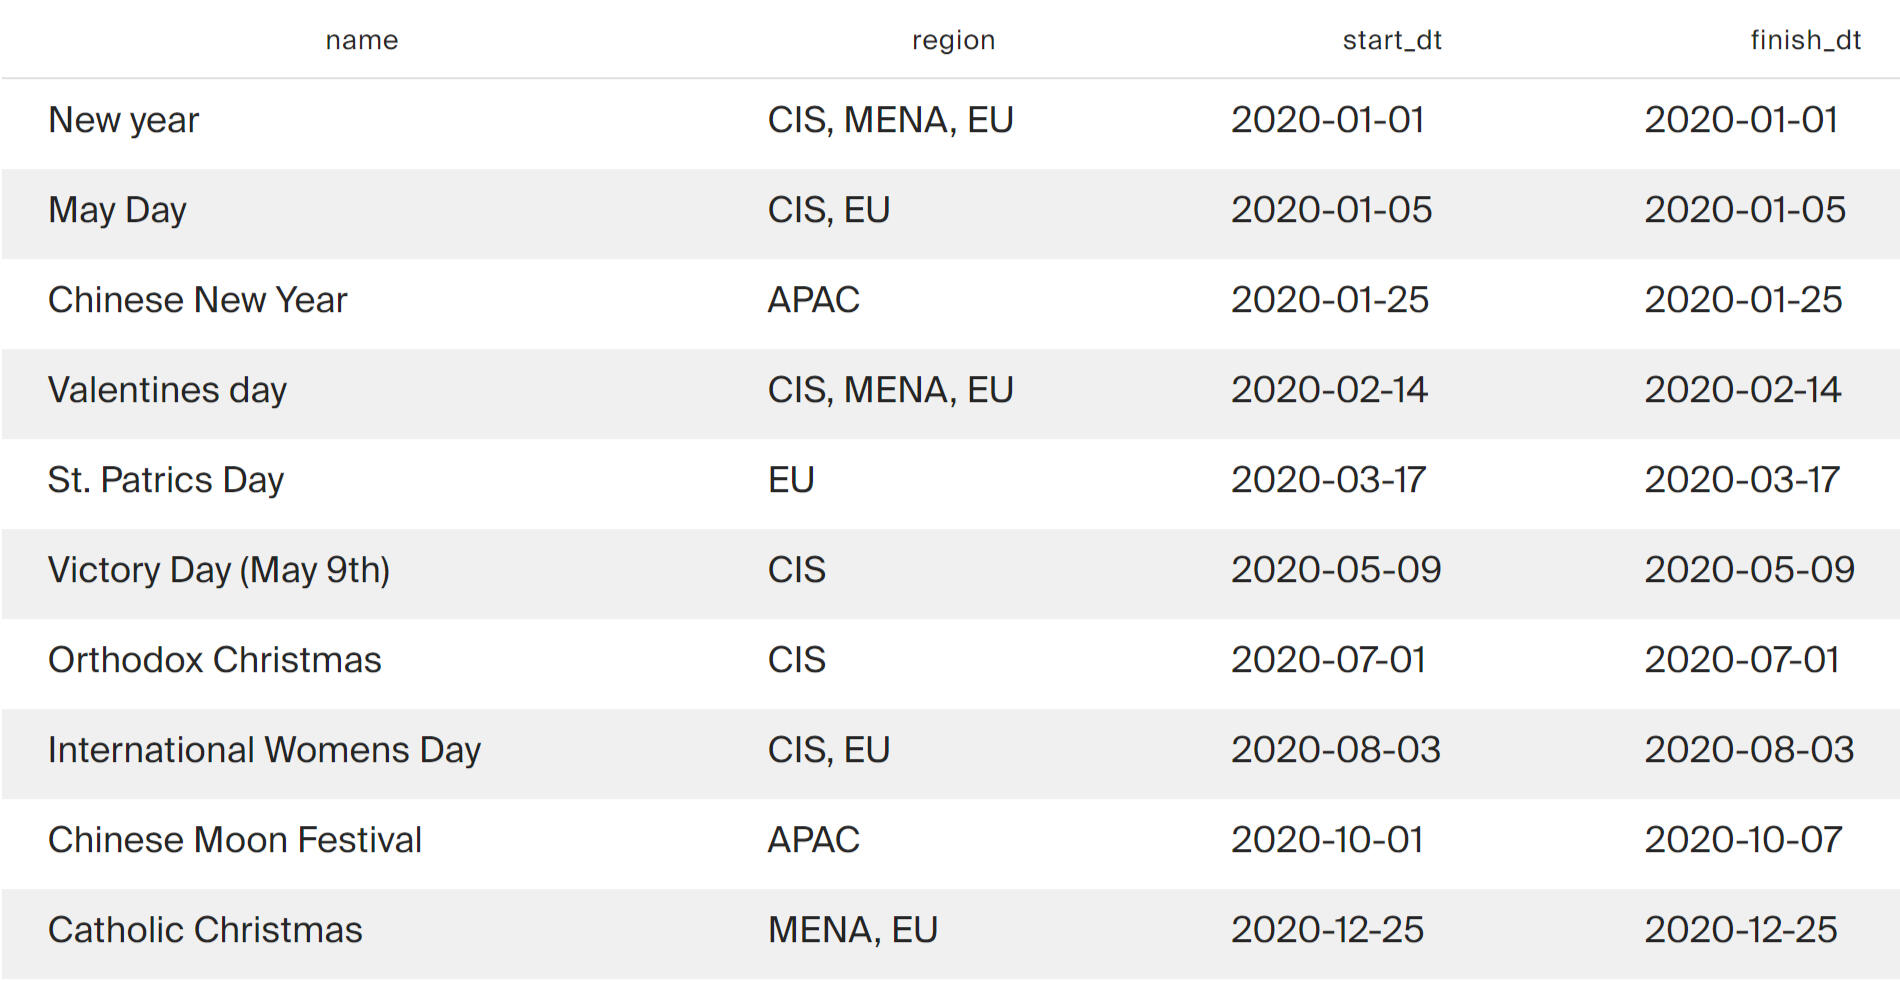The image size is (1900, 981).
Task: Click the St. Patrics Day cell
Action: (x=166, y=480)
